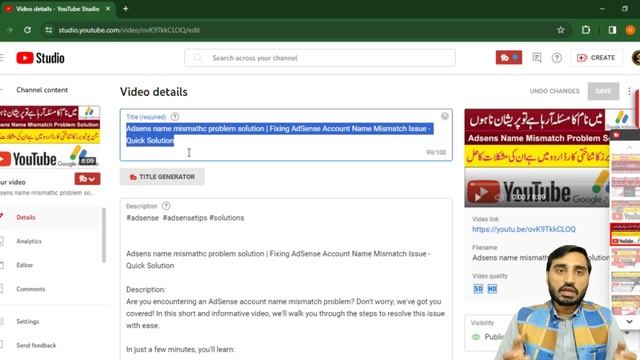Click the HD video quality badge
Viewport: 640px width, 360px height.
tap(492, 289)
